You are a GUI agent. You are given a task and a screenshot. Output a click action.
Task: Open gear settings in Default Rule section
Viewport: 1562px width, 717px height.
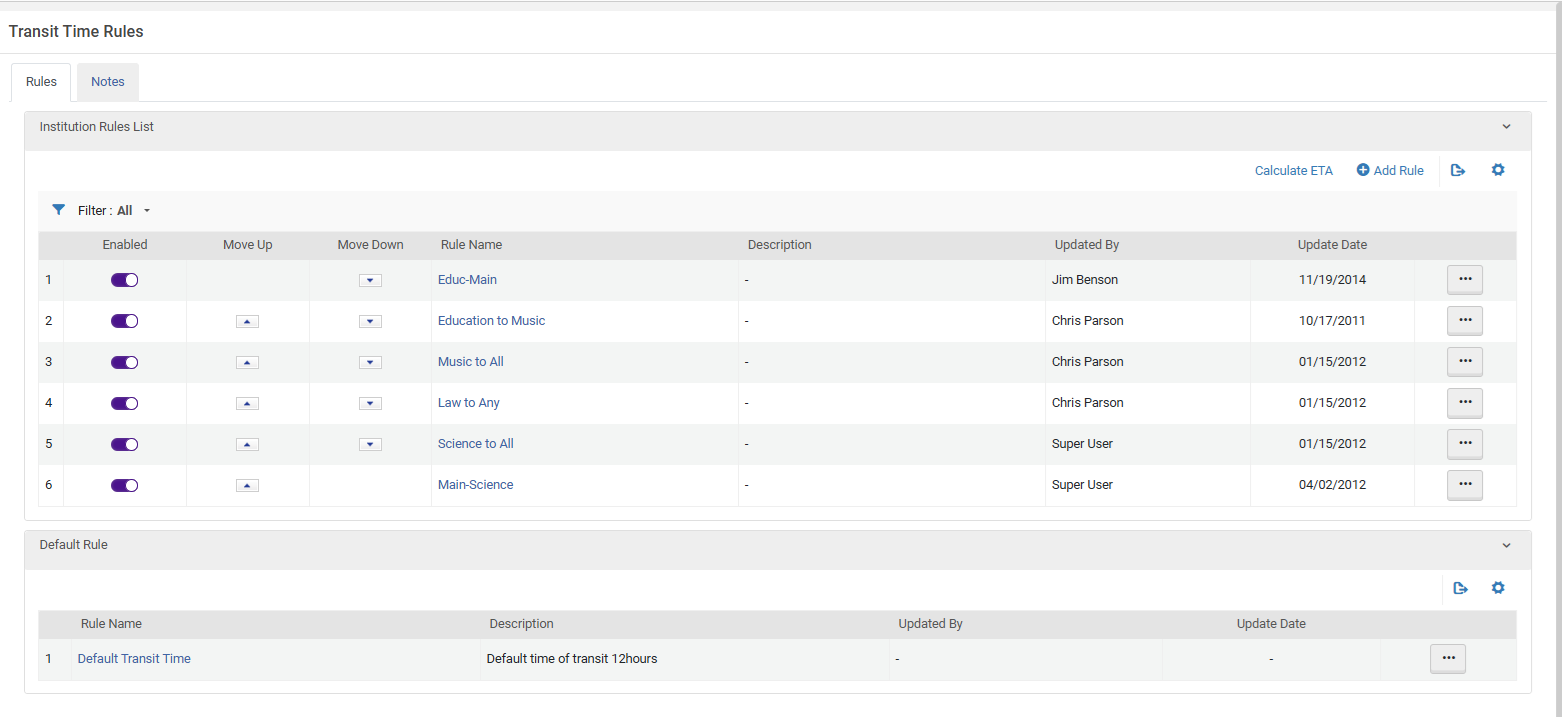1497,589
